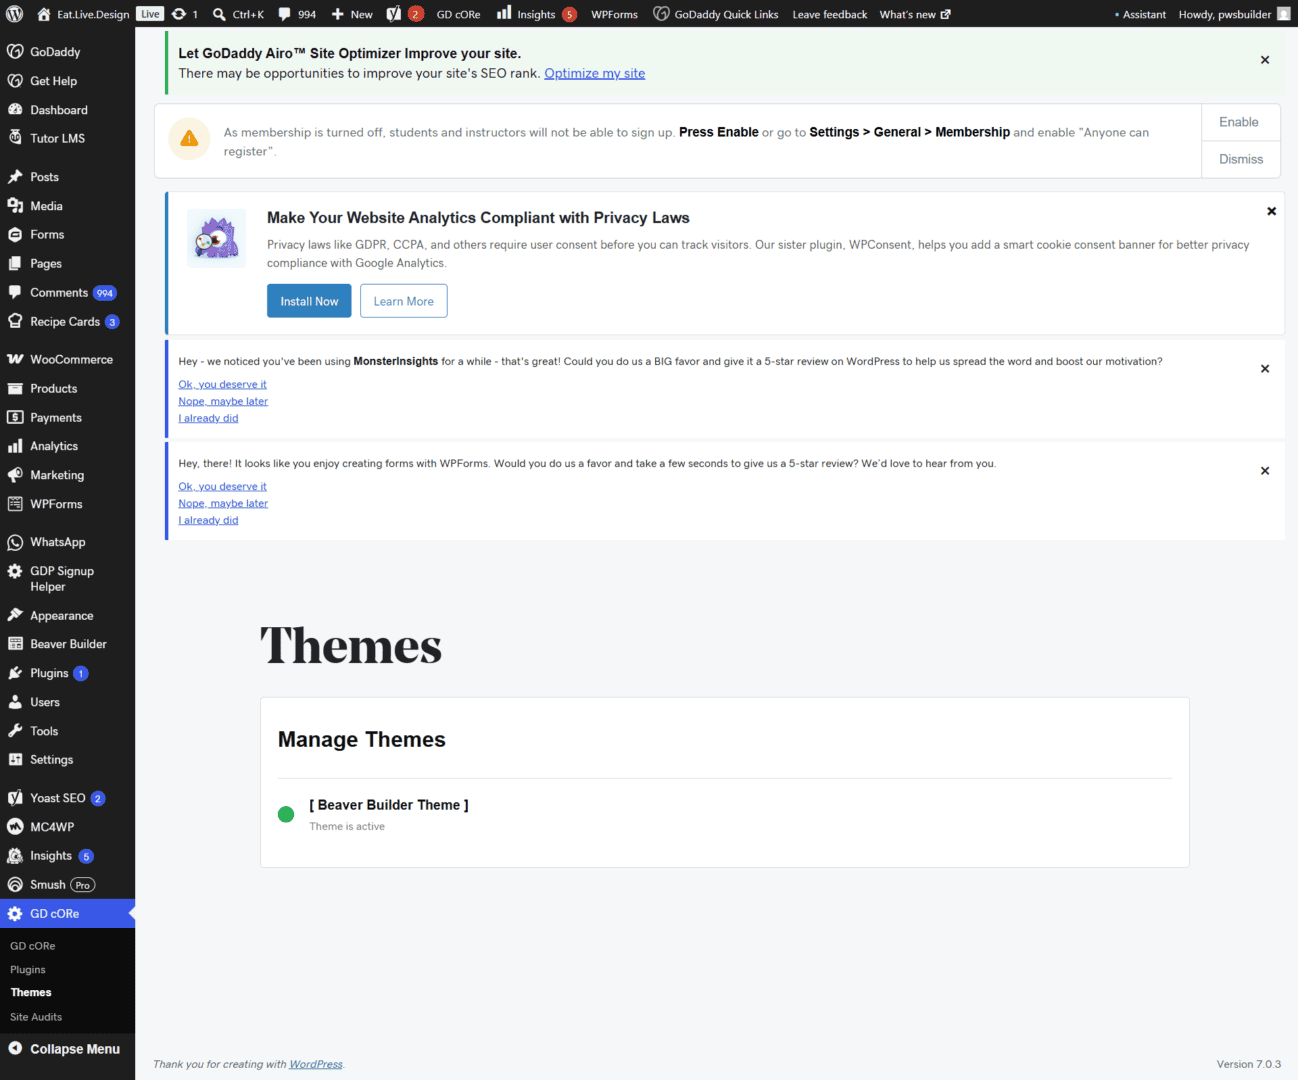1298x1080 pixels.
Task: Go to the Forms menu item
Action: (67, 235)
